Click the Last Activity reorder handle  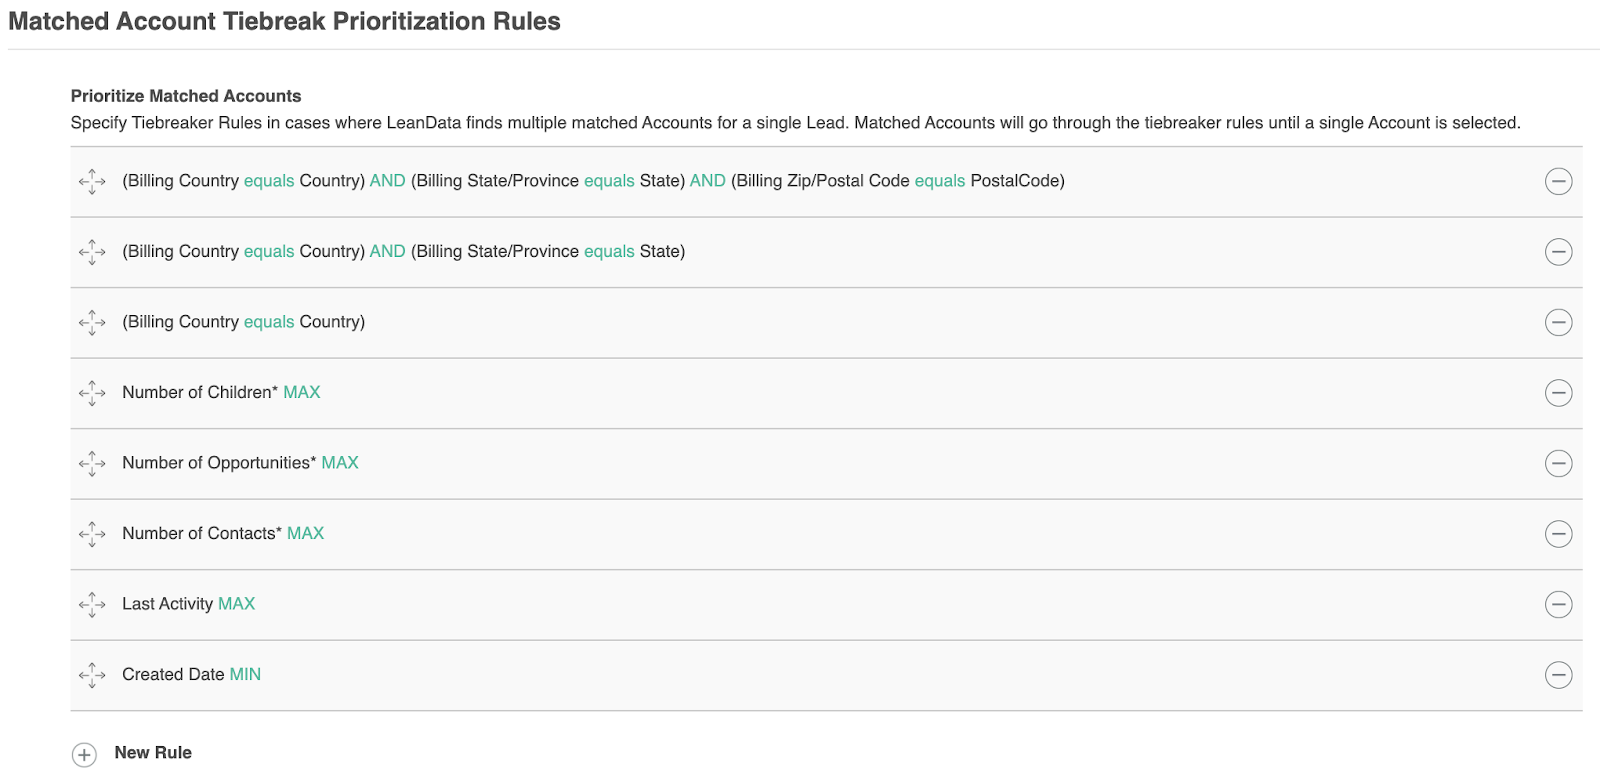[x=92, y=604]
